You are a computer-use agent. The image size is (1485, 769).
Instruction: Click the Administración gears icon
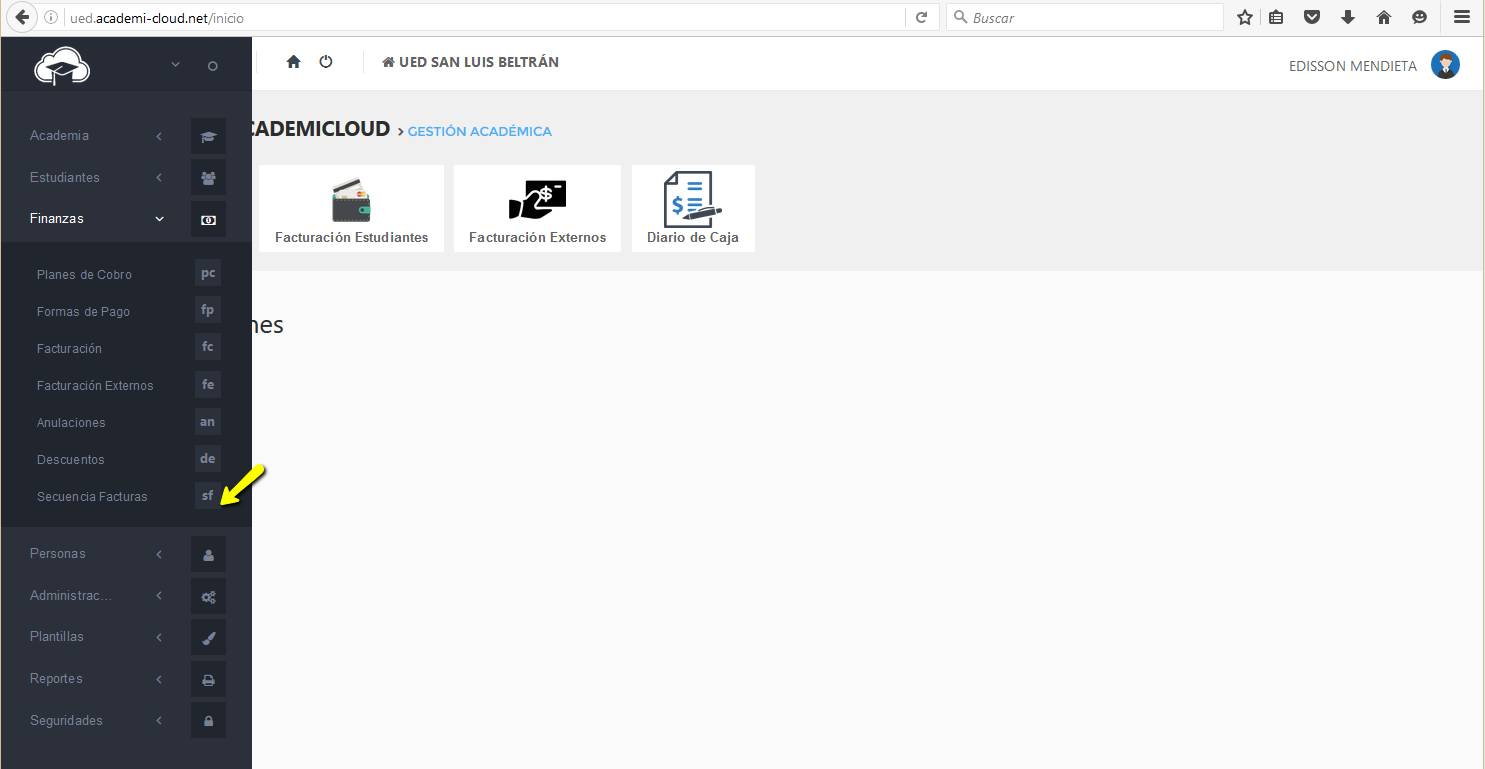(x=208, y=596)
